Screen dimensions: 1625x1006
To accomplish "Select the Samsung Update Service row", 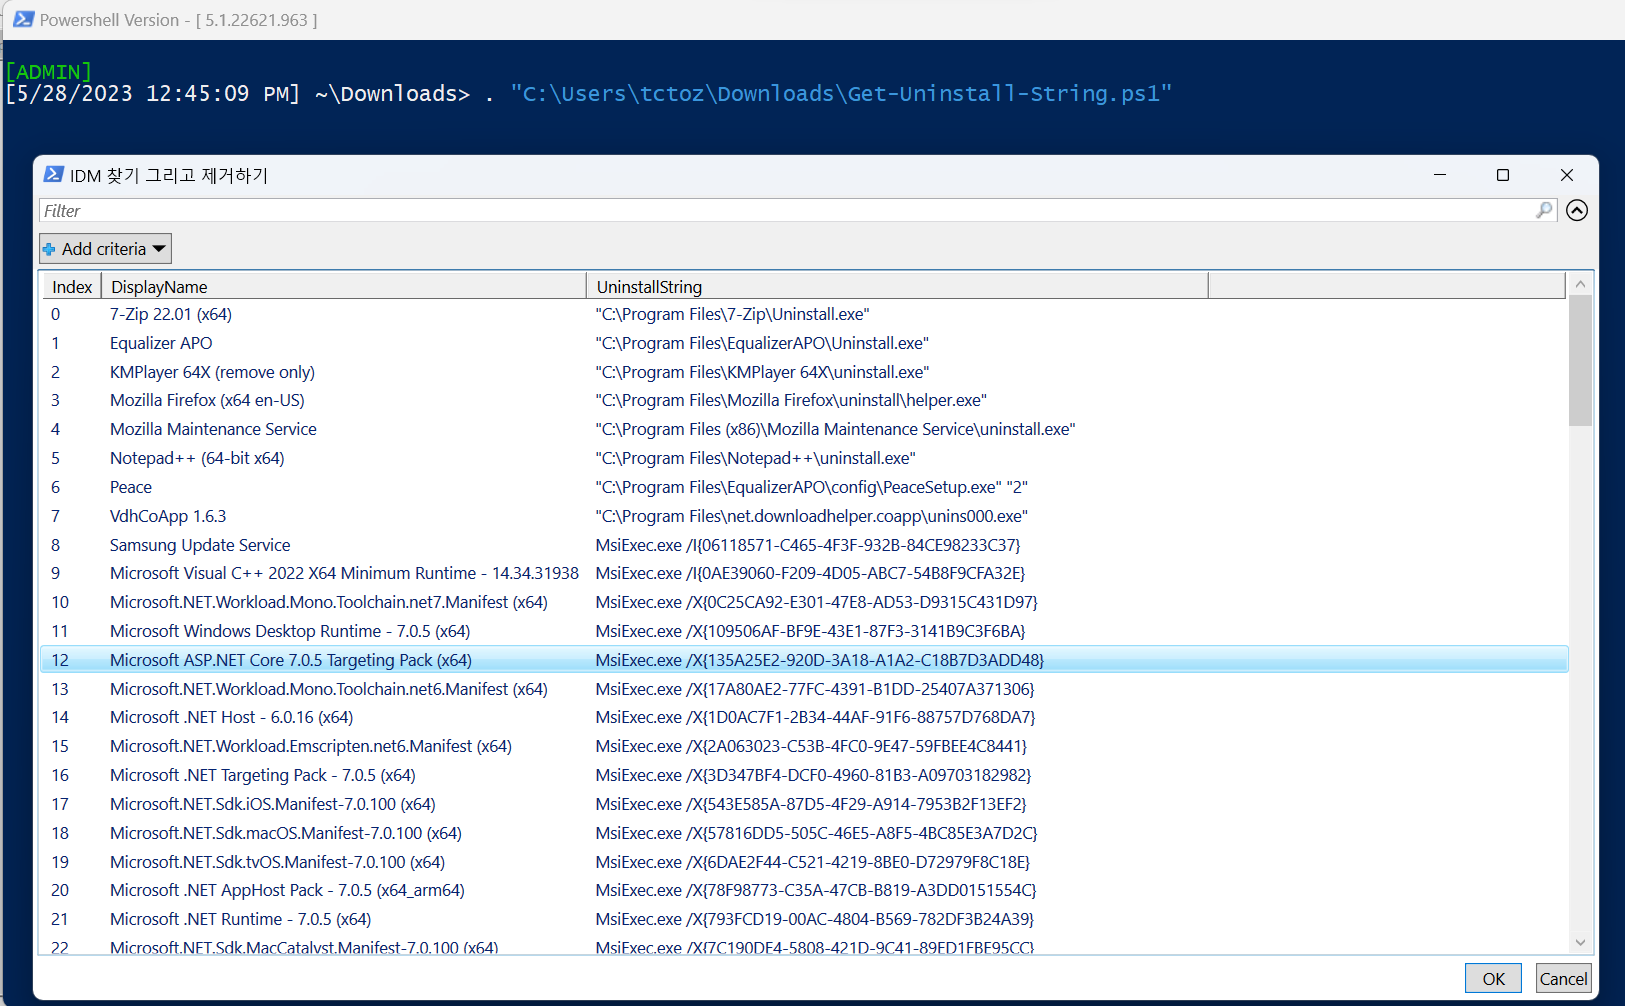I will tap(804, 545).
